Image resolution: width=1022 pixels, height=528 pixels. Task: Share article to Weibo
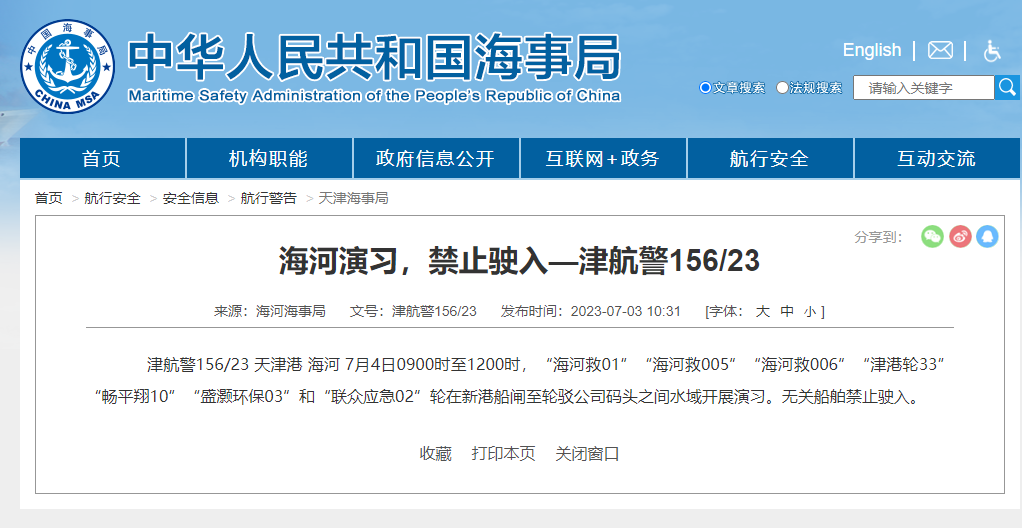click(959, 236)
